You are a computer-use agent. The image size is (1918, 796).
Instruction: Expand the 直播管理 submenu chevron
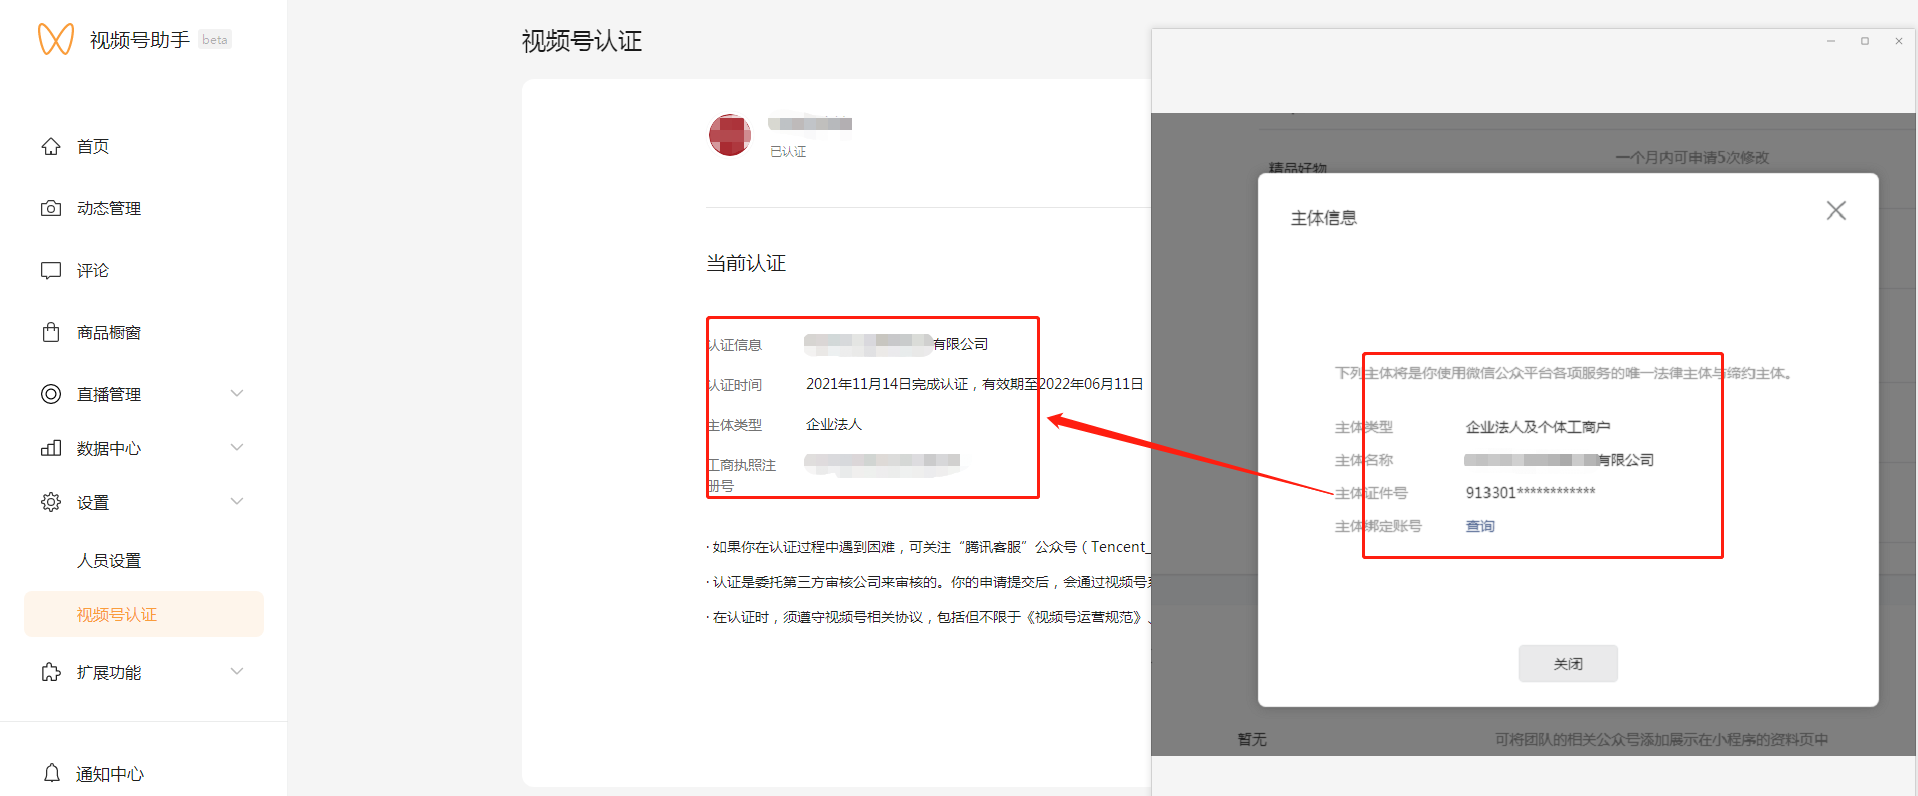pyautogui.click(x=237, y=394)
